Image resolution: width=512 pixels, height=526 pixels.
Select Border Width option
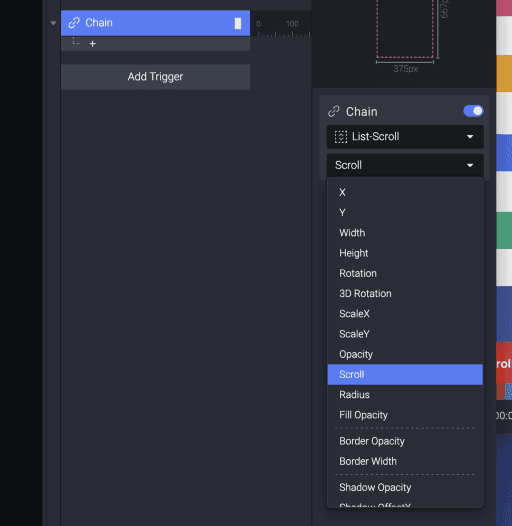click(405, 461)
